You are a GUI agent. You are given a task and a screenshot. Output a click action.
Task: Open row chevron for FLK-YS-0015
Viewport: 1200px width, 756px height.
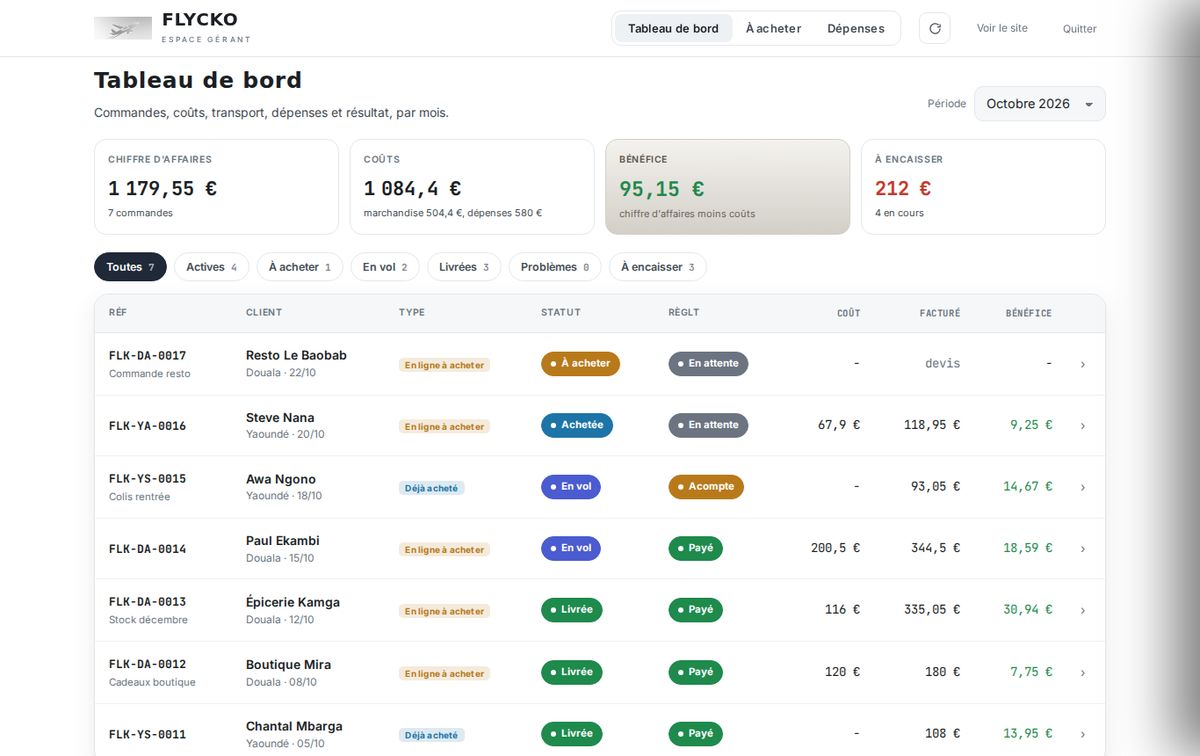click(x=1082, y=487)
